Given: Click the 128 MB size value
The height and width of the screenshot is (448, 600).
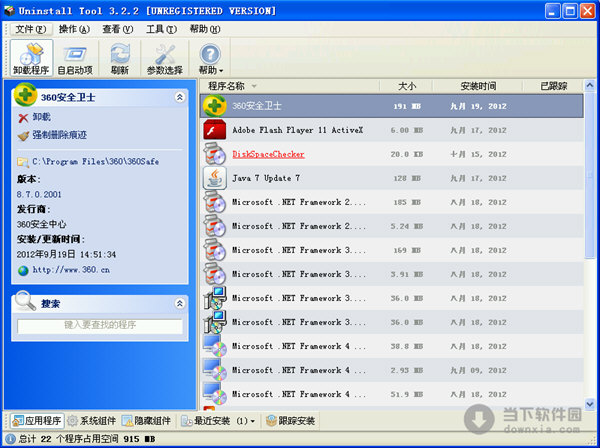Looking at the screenshot, I should click(407, 178).
